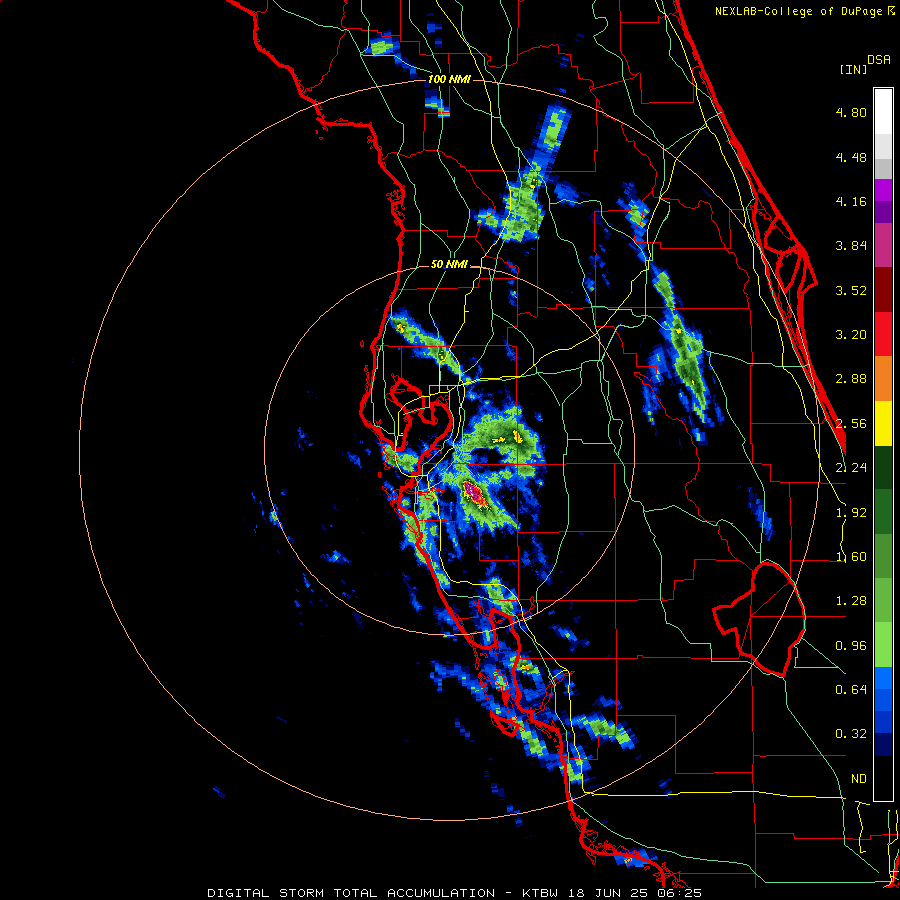Select the navy swatch just above ND

[883, 744]
